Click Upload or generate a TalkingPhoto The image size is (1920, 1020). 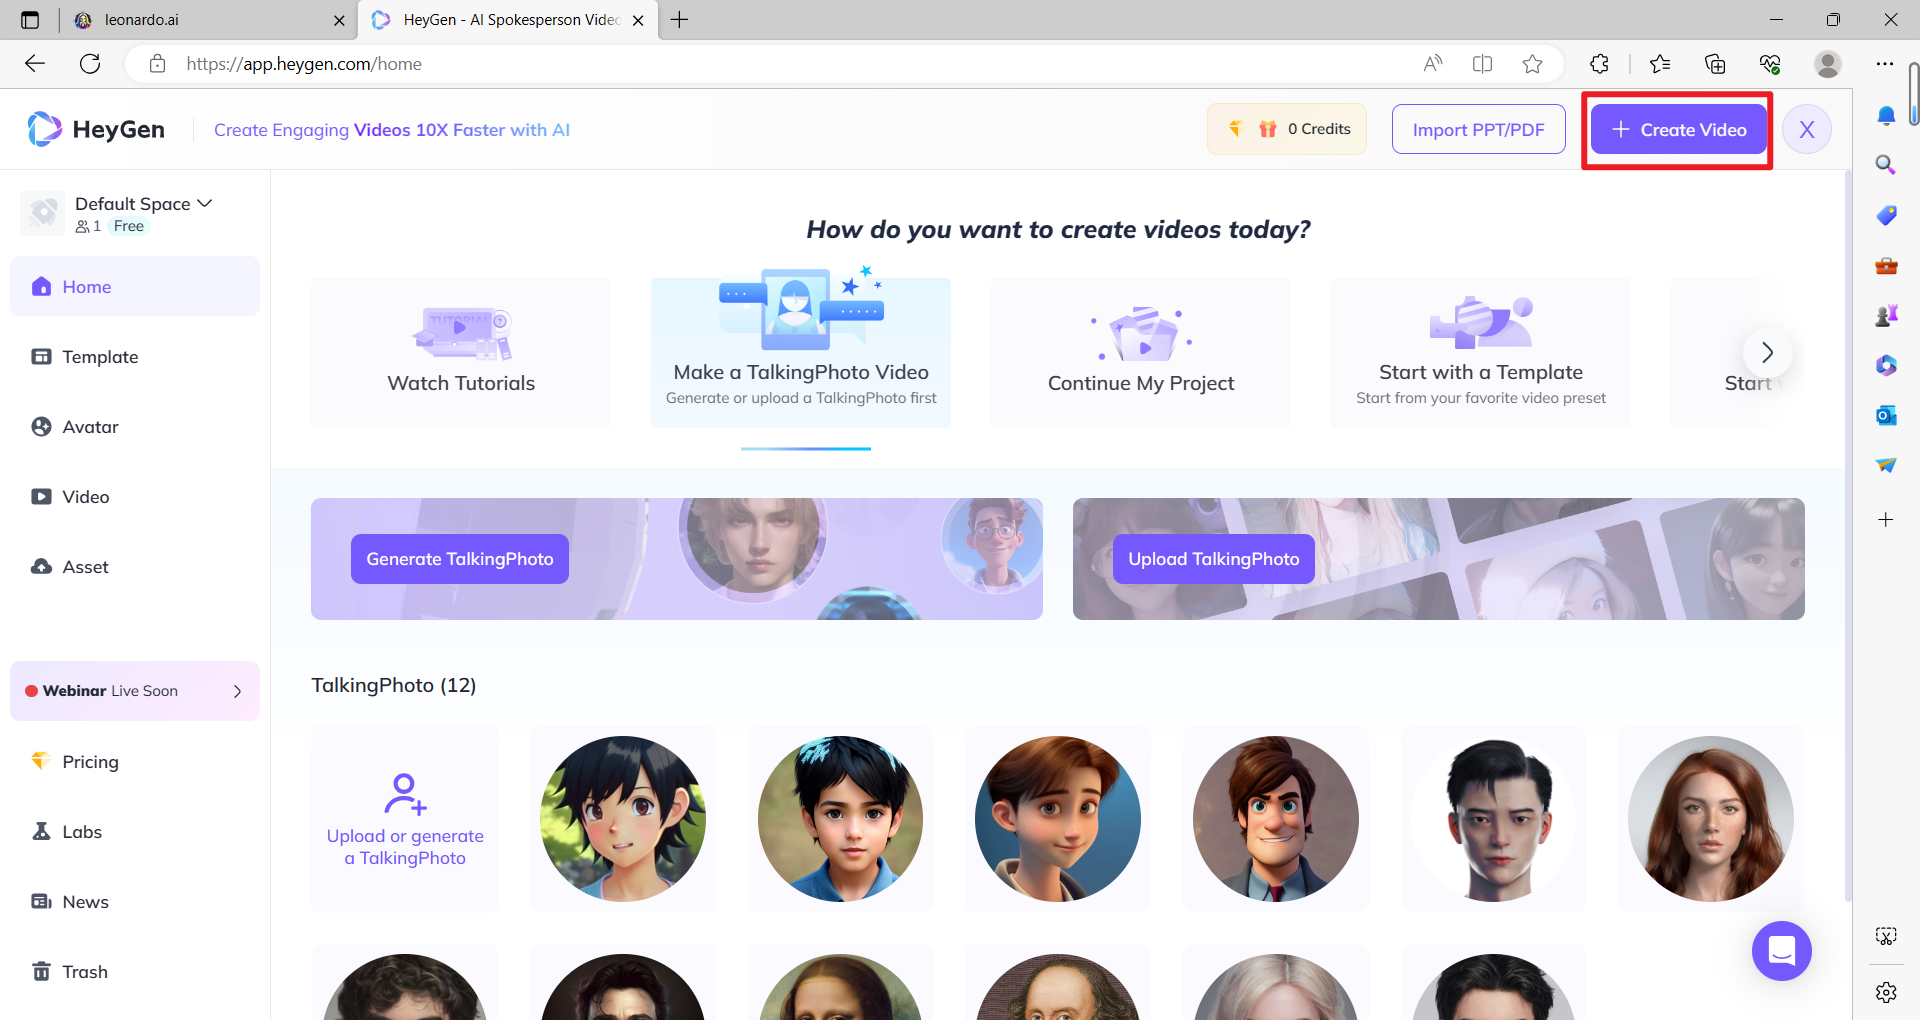pos(405,819)
